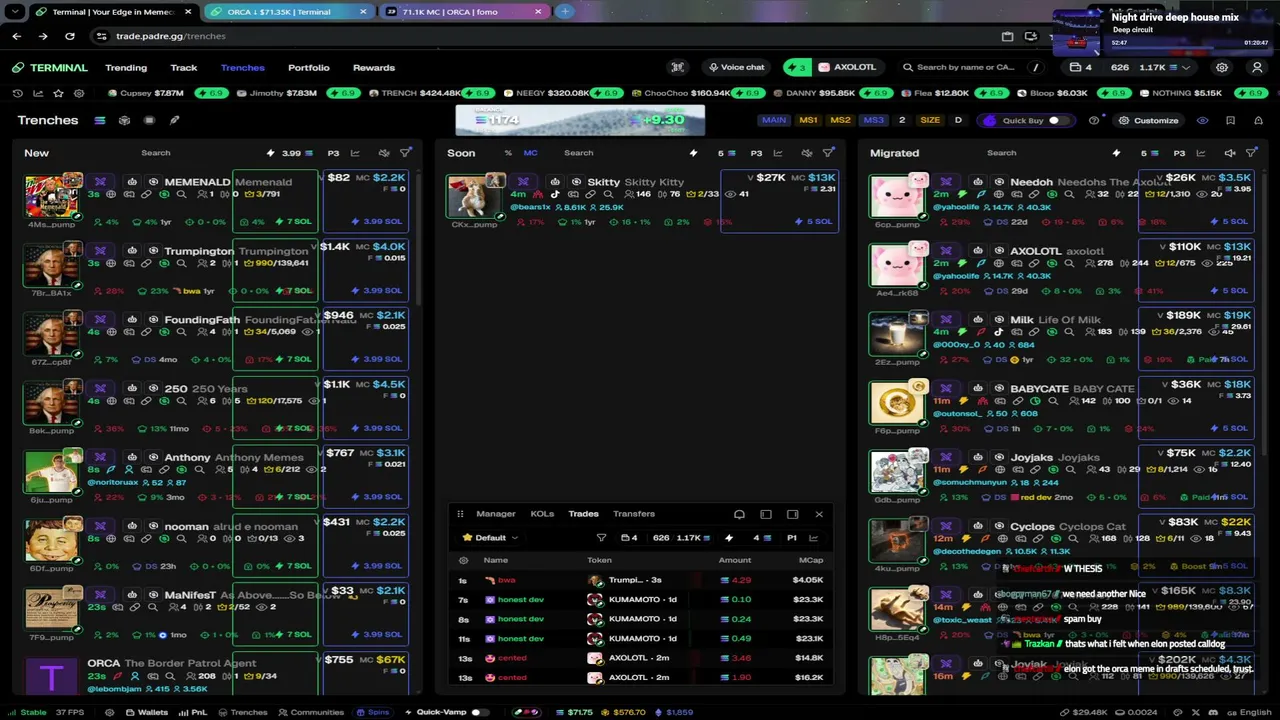
Task: Click the history clock icon in the ticker bar
Action: [18, 93]
